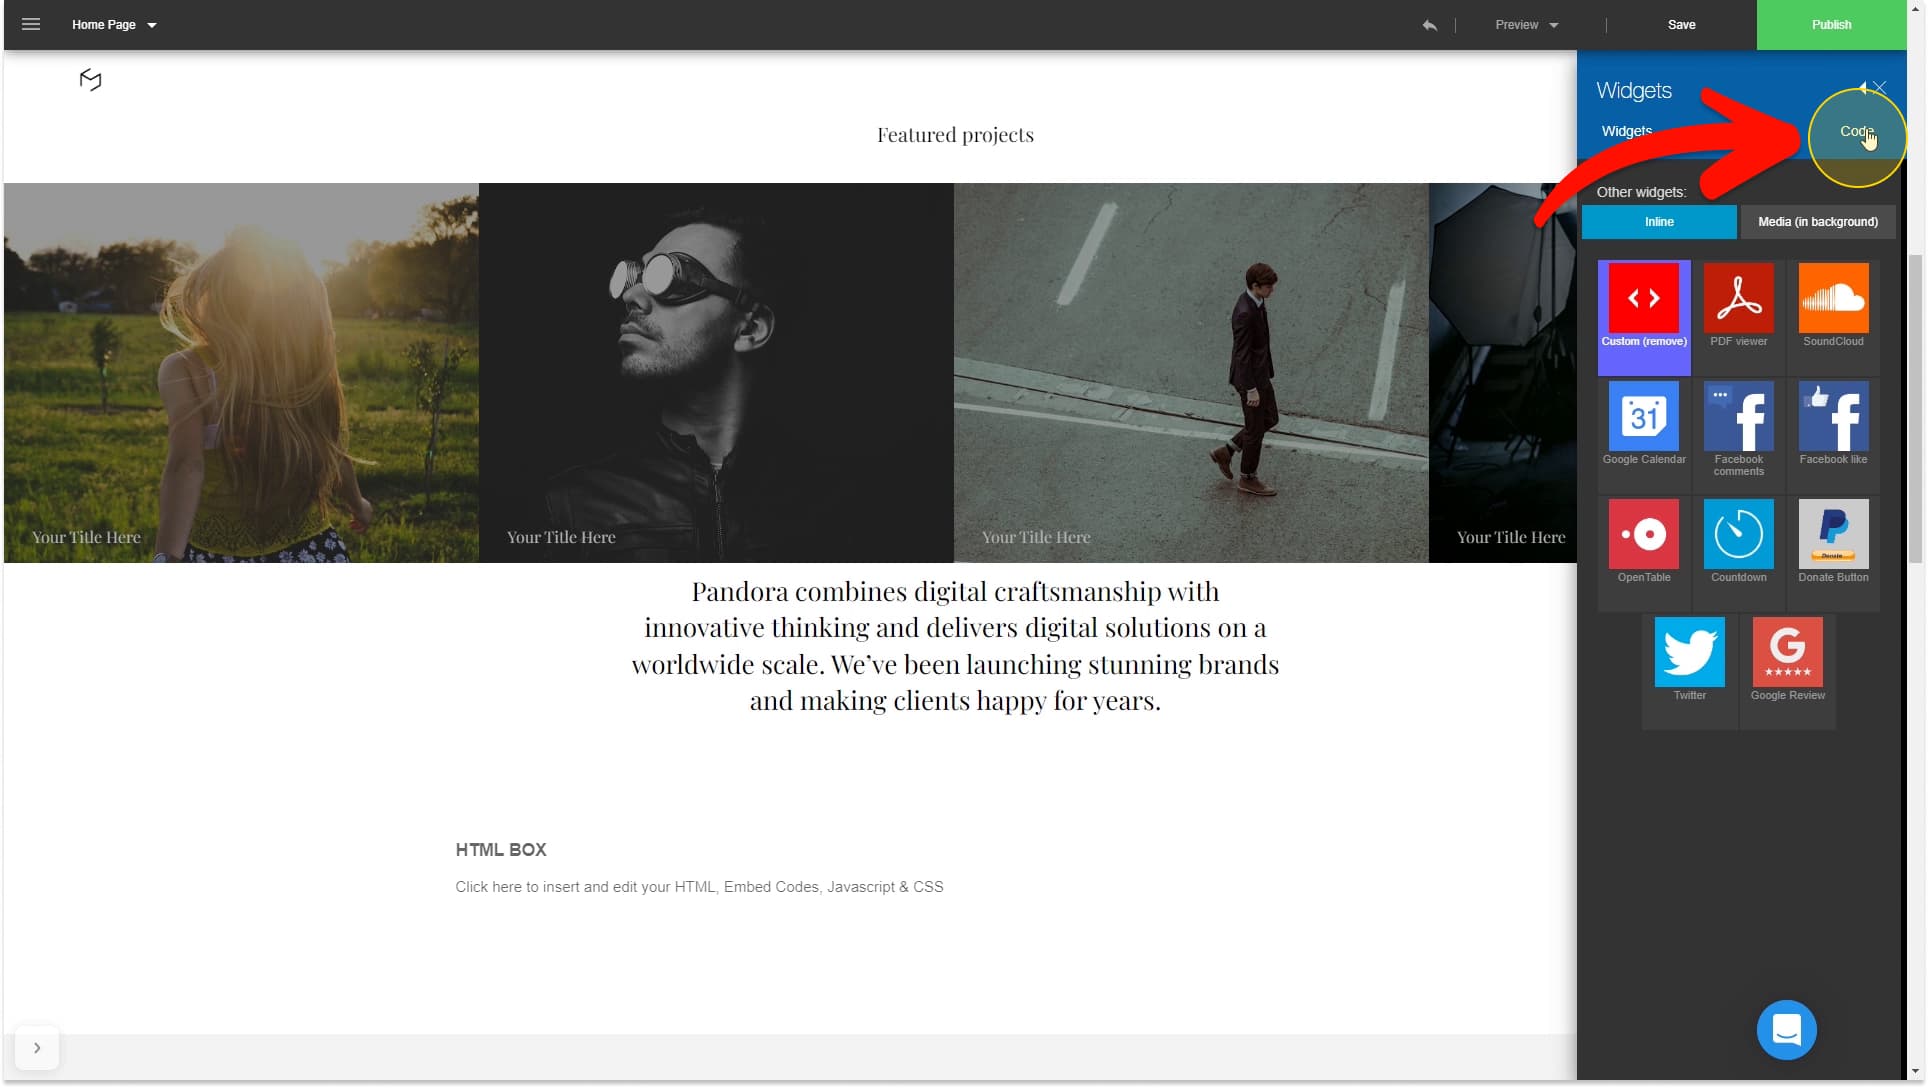This screenshot has height=1088, width=1928.
Task: Click the insert HTML embed codes text
Action: pyautogui.click(x=699, y=887)
